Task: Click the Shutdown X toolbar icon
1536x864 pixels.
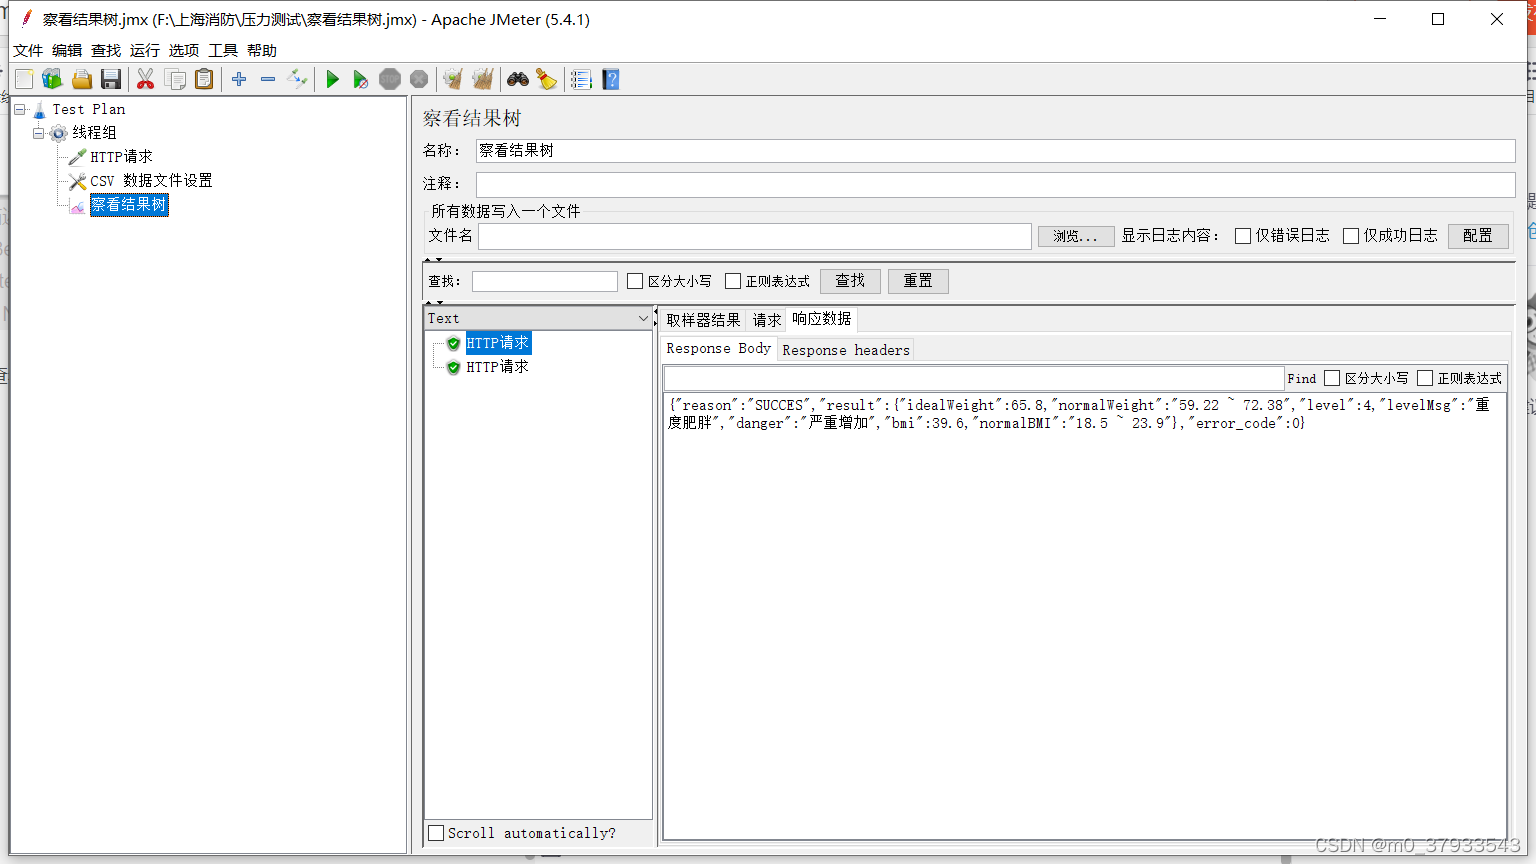Action: click(x=419, y=79)
